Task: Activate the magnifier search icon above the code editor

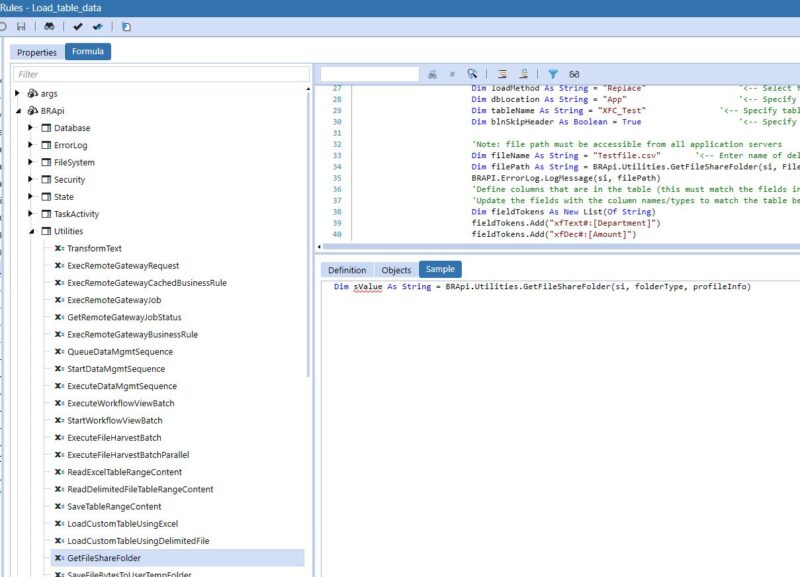Action: pyautogui.click(x=472, y=75)
